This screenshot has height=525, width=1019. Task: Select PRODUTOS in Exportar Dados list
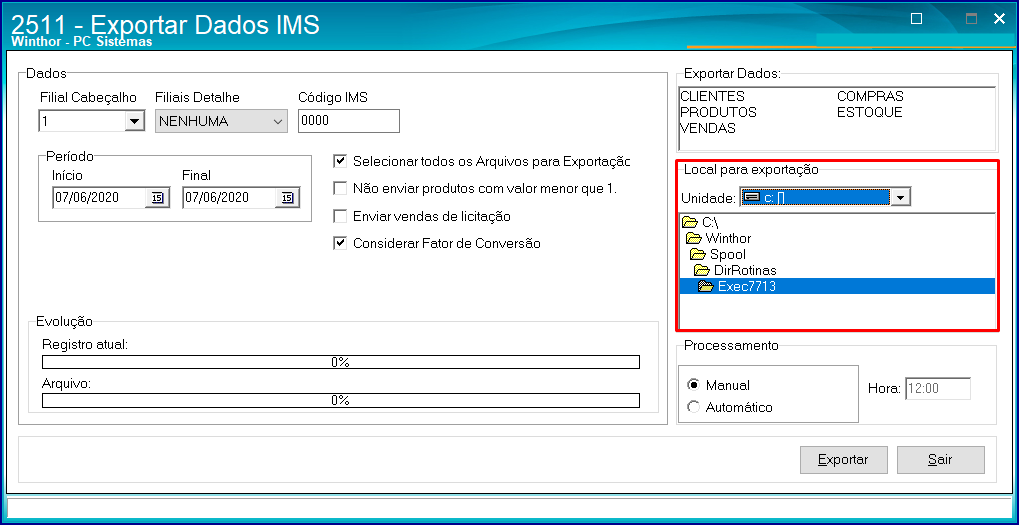coord(719,112)
